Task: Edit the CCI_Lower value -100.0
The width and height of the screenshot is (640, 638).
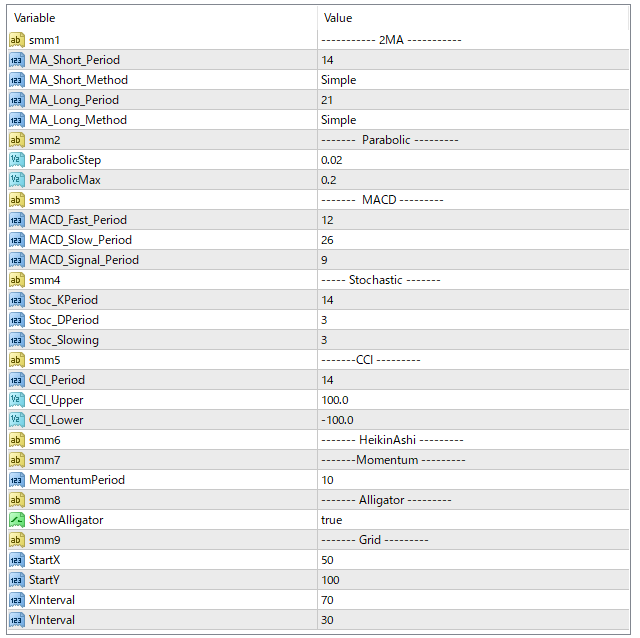Action: tap(337, 420)
